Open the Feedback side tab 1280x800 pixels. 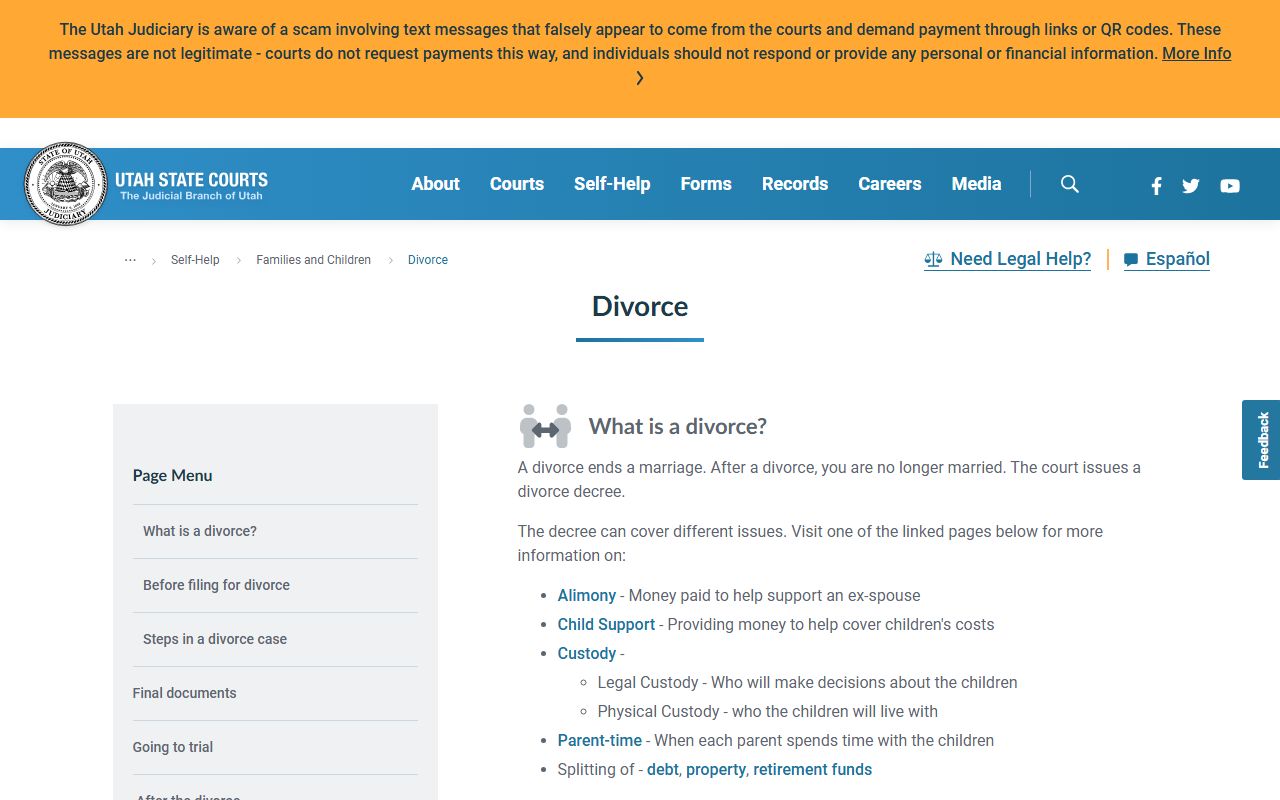coord(1261,440)
